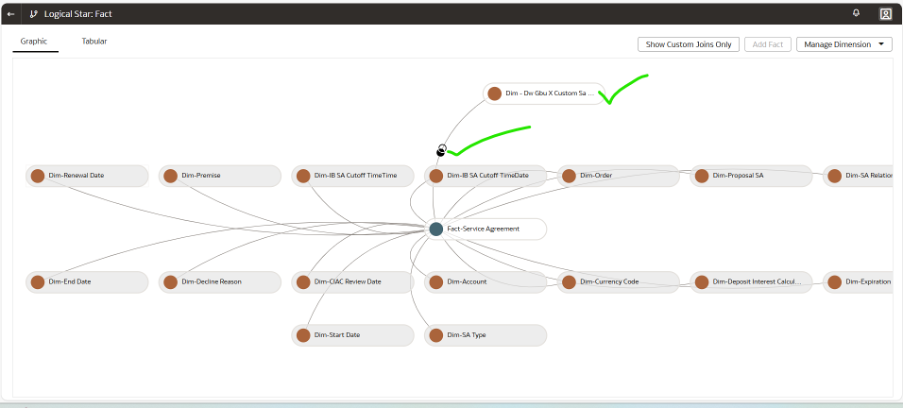Click the back arrow in header

coord(11,14)
